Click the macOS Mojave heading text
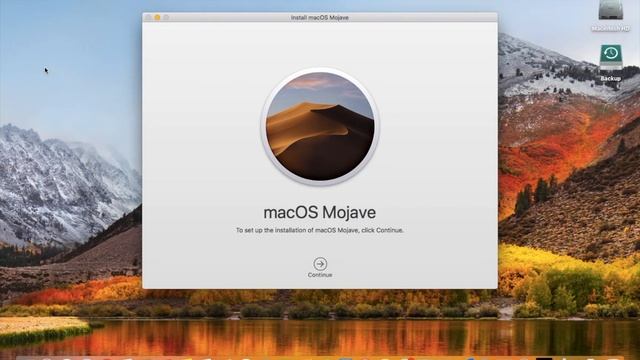The height and width of the screenshot is (360, 640). pos(320,212)
